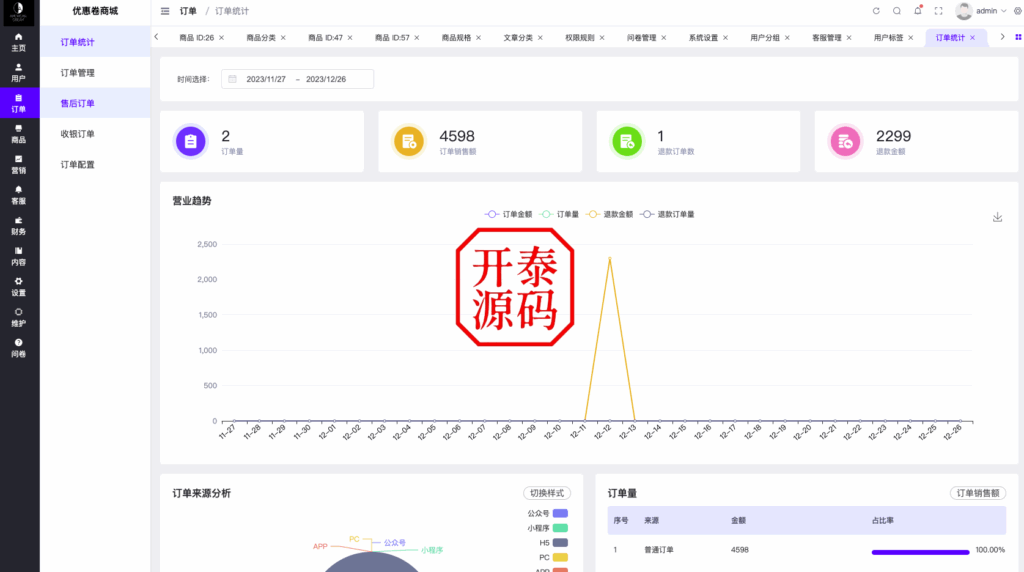Click the refresh icon in header
The height and width of the screenshot is (572, 1024).
pos(876,11)
